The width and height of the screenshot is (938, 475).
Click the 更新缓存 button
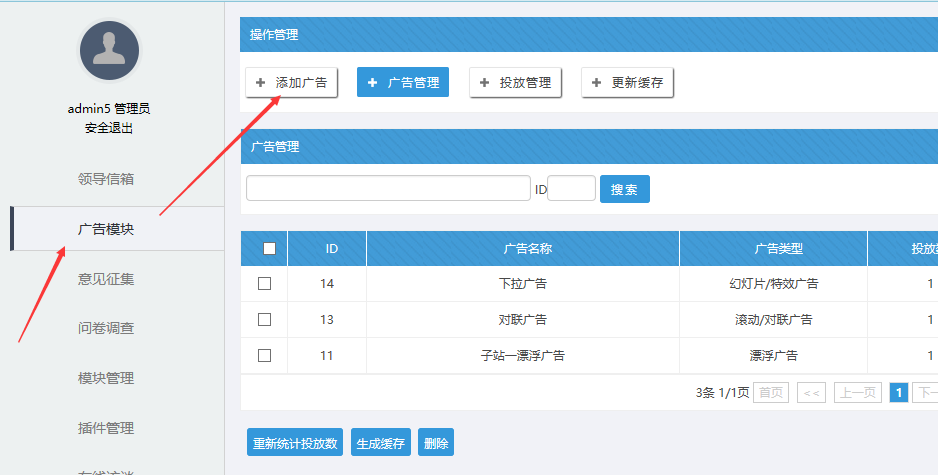coord(627,83)
